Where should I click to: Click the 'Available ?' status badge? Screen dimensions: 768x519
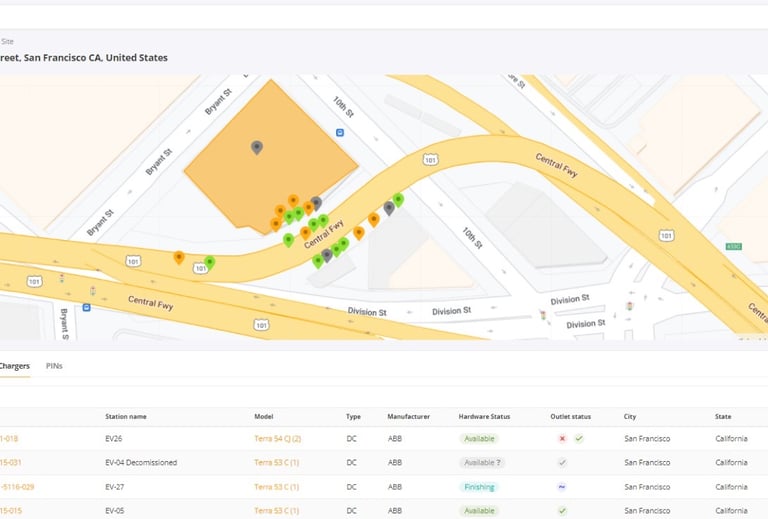click(482, 462)
